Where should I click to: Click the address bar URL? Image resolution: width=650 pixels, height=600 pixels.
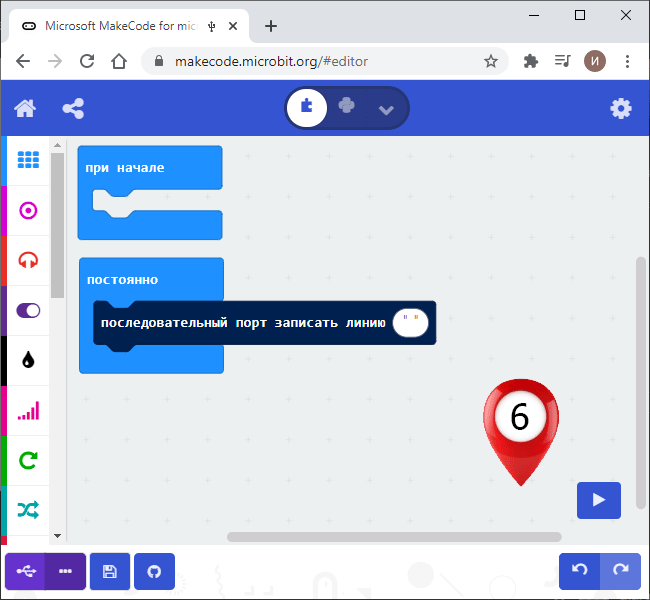coord(271,61)
